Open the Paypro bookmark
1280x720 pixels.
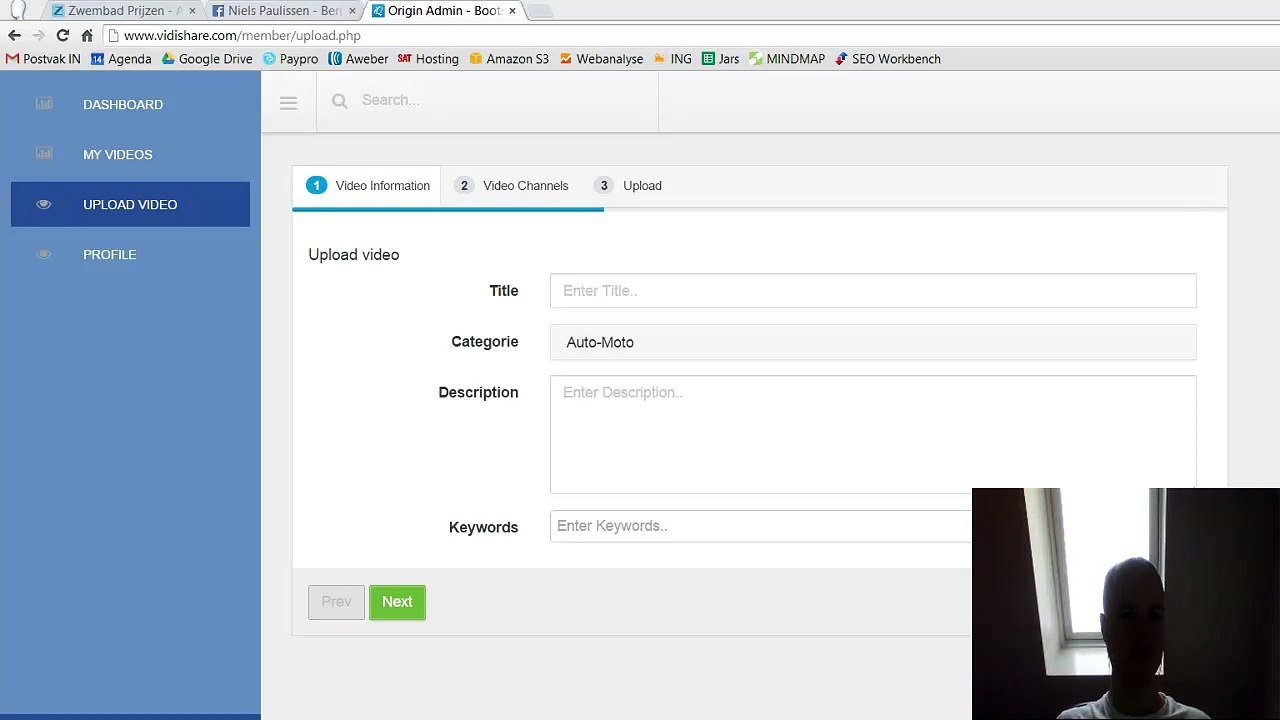pyautogui.click(x=291, y=59)
